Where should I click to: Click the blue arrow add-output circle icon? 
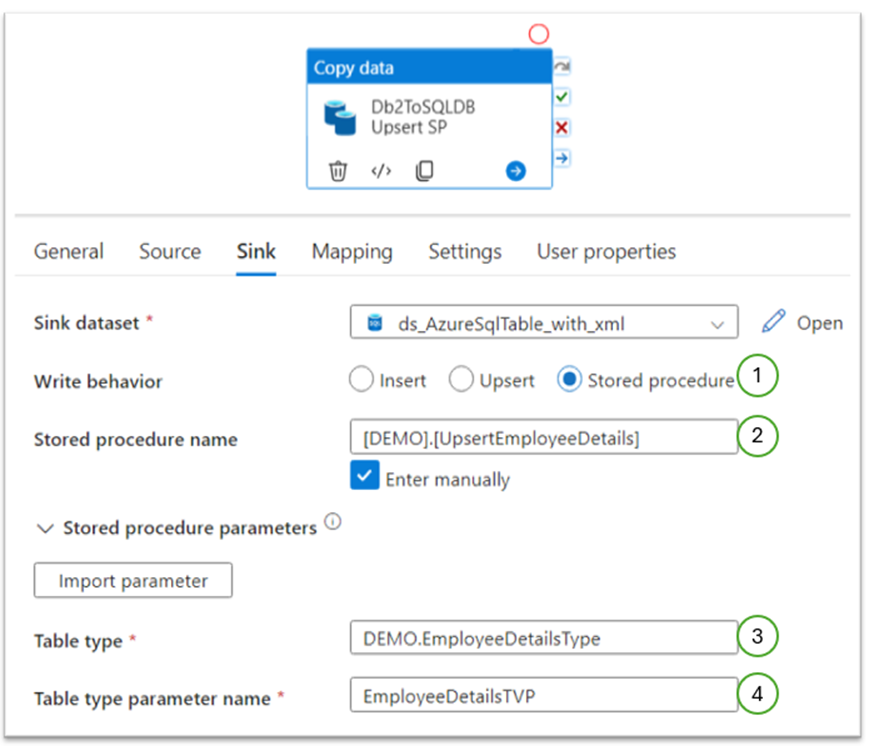[x=515, y=171]
